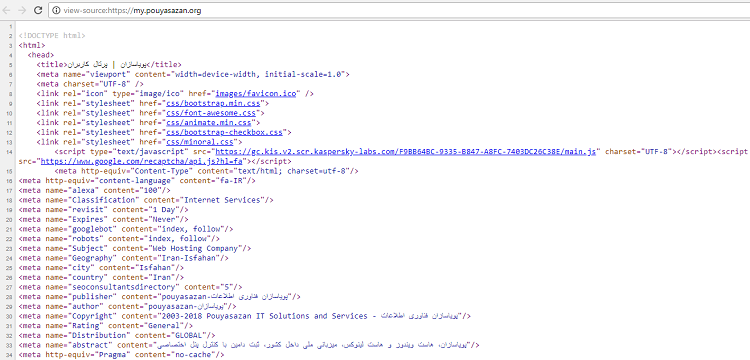Click the Distribution "GLOBAL" meta line
The width and height of the screenshot is (750, 360).
coord(117,335)
